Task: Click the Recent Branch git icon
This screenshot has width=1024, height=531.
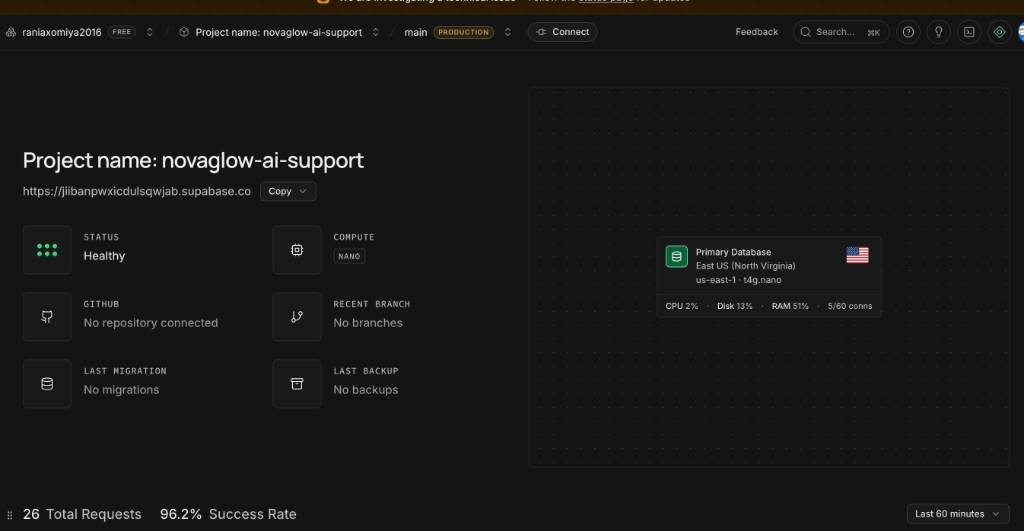Action: tap(297, 317)
